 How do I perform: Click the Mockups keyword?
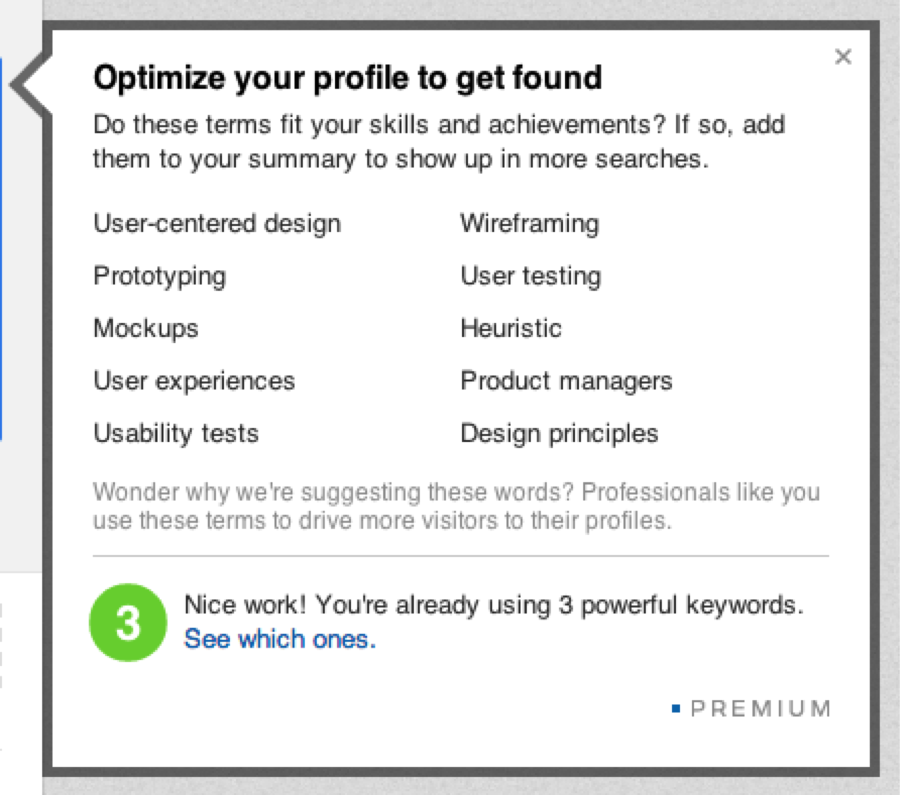146,328
